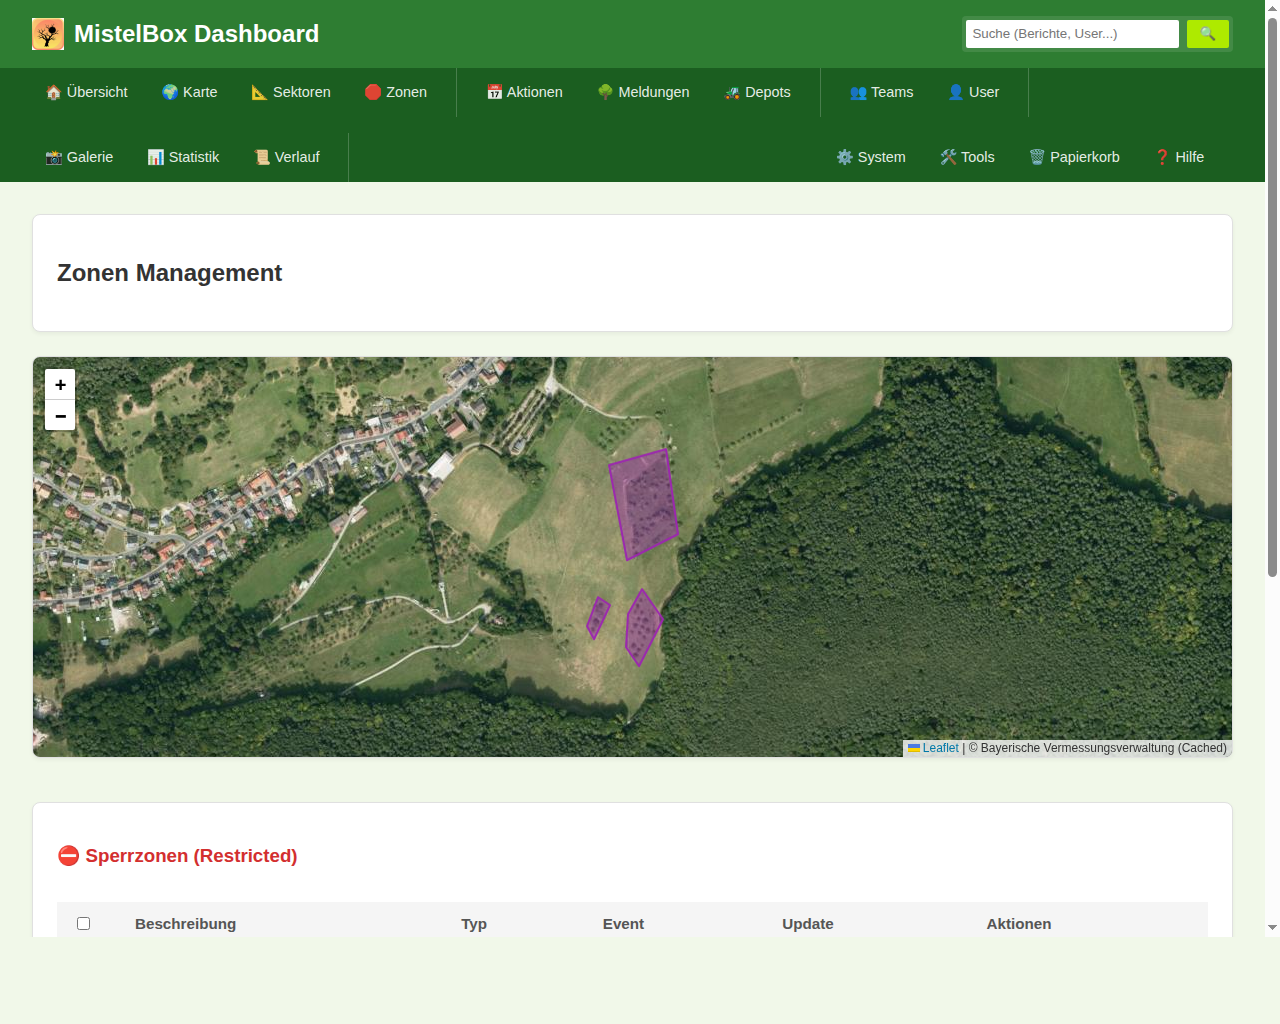Click the Statistik bar chart icon
Screen dimensions: 1280x1024
(156, 157)
